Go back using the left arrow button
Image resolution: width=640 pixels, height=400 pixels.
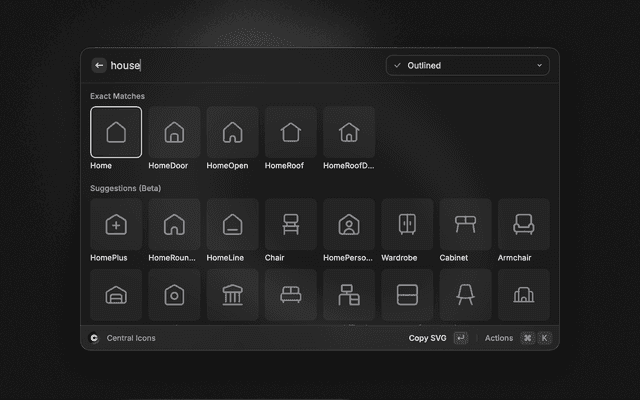tap(99, 65)
